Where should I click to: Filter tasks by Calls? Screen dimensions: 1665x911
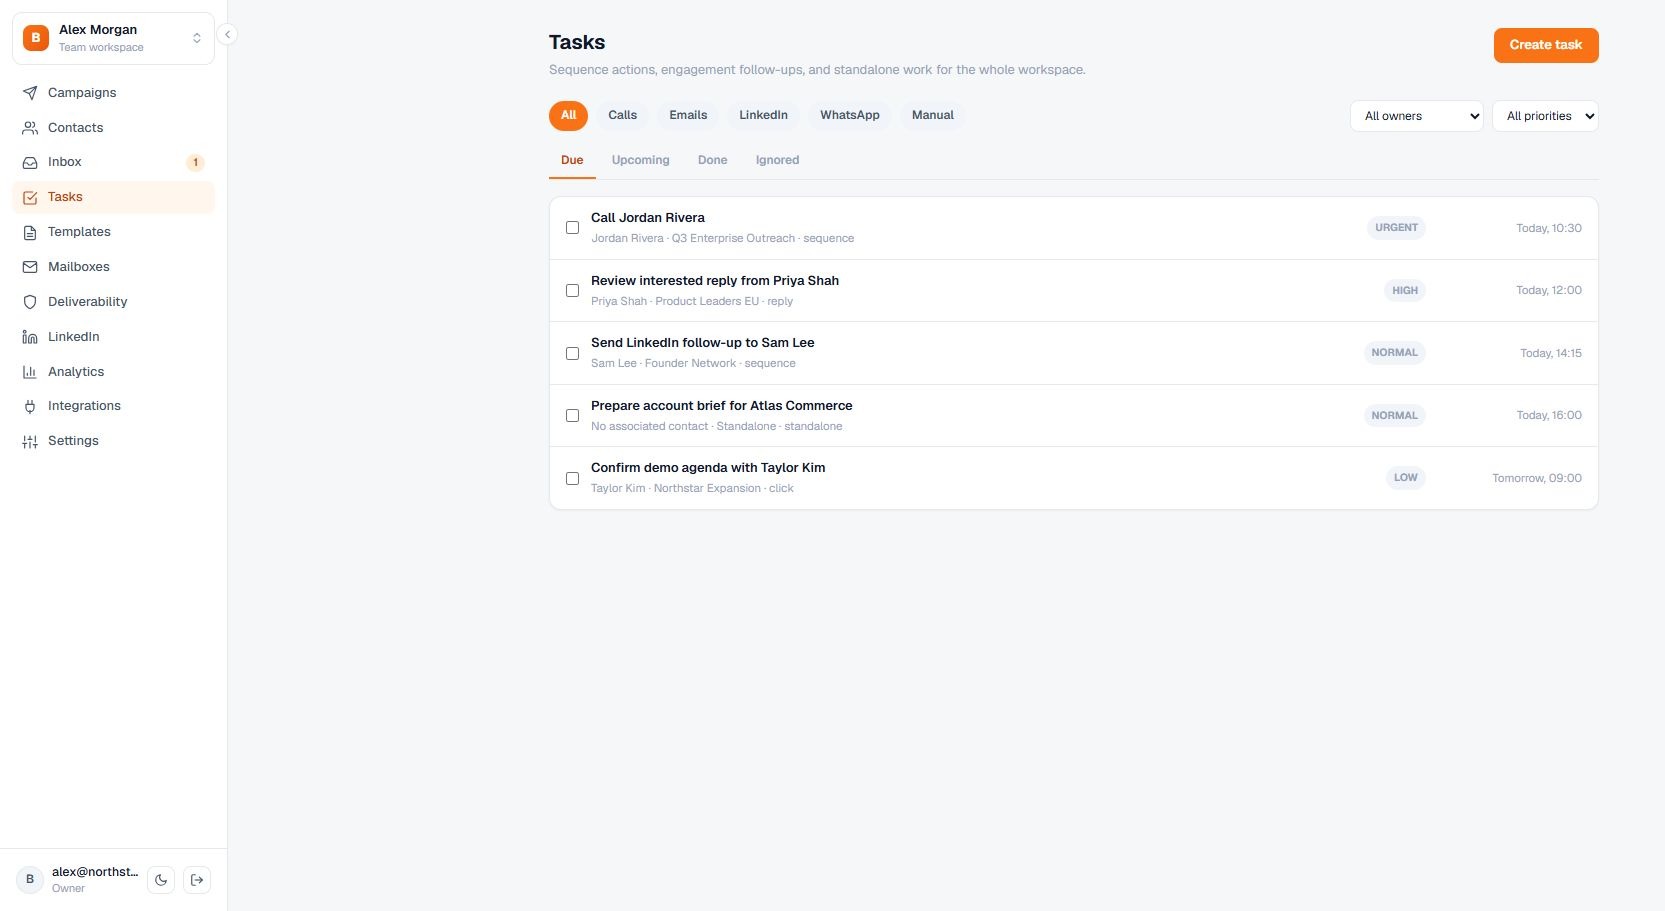click(x=622, y=115)
